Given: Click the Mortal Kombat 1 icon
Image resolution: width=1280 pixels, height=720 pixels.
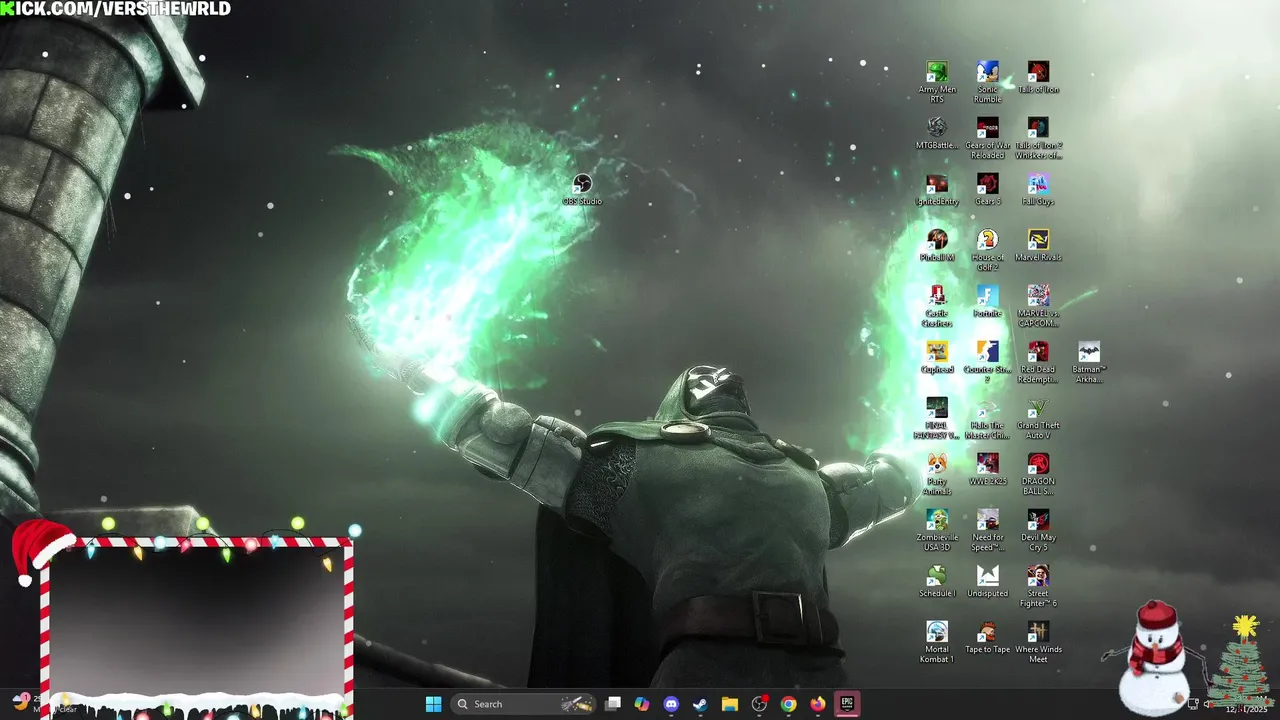Looking at the screenshot, I should pos(937,642).
